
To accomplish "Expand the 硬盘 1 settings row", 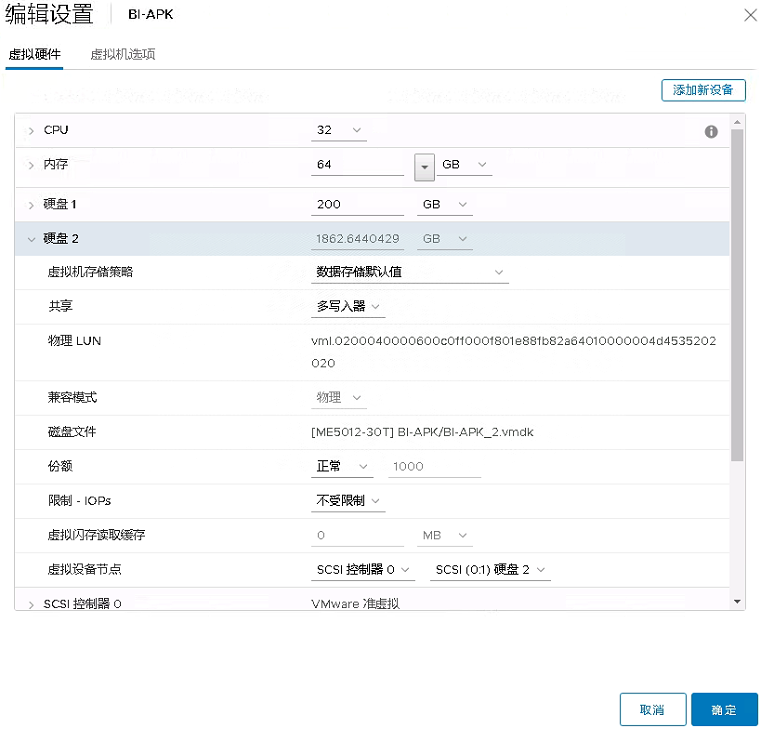I will [32, 205].
